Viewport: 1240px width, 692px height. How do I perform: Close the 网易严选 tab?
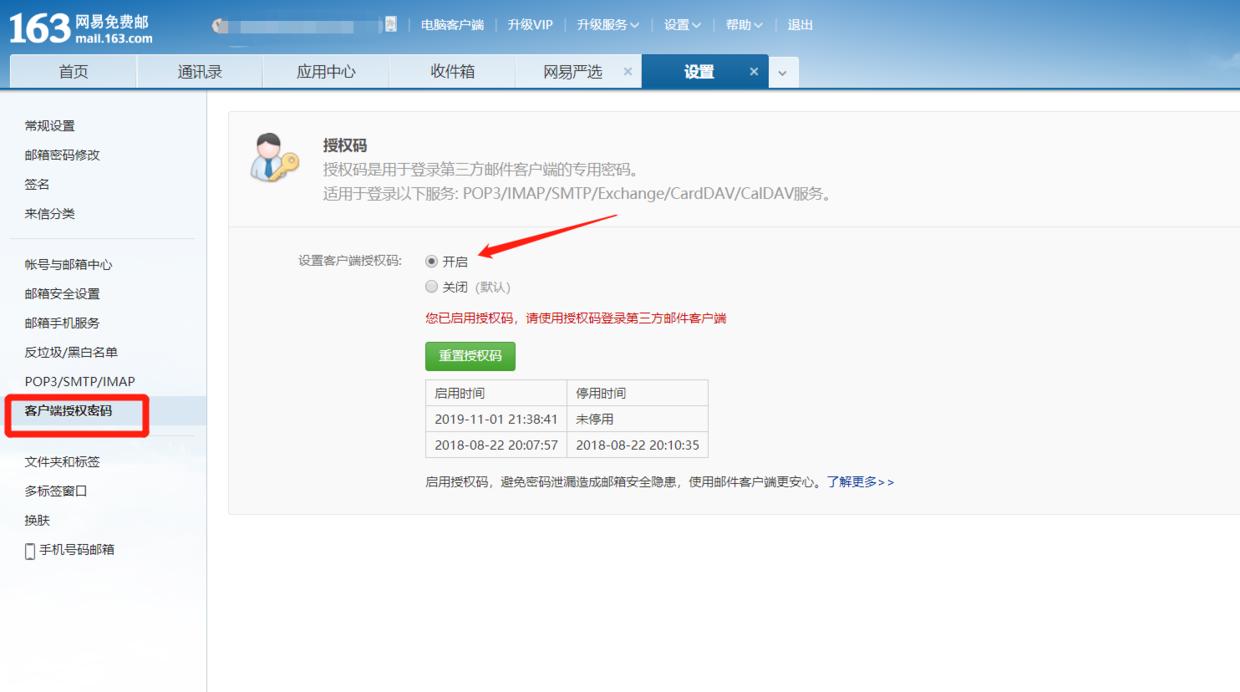[626, 71]
